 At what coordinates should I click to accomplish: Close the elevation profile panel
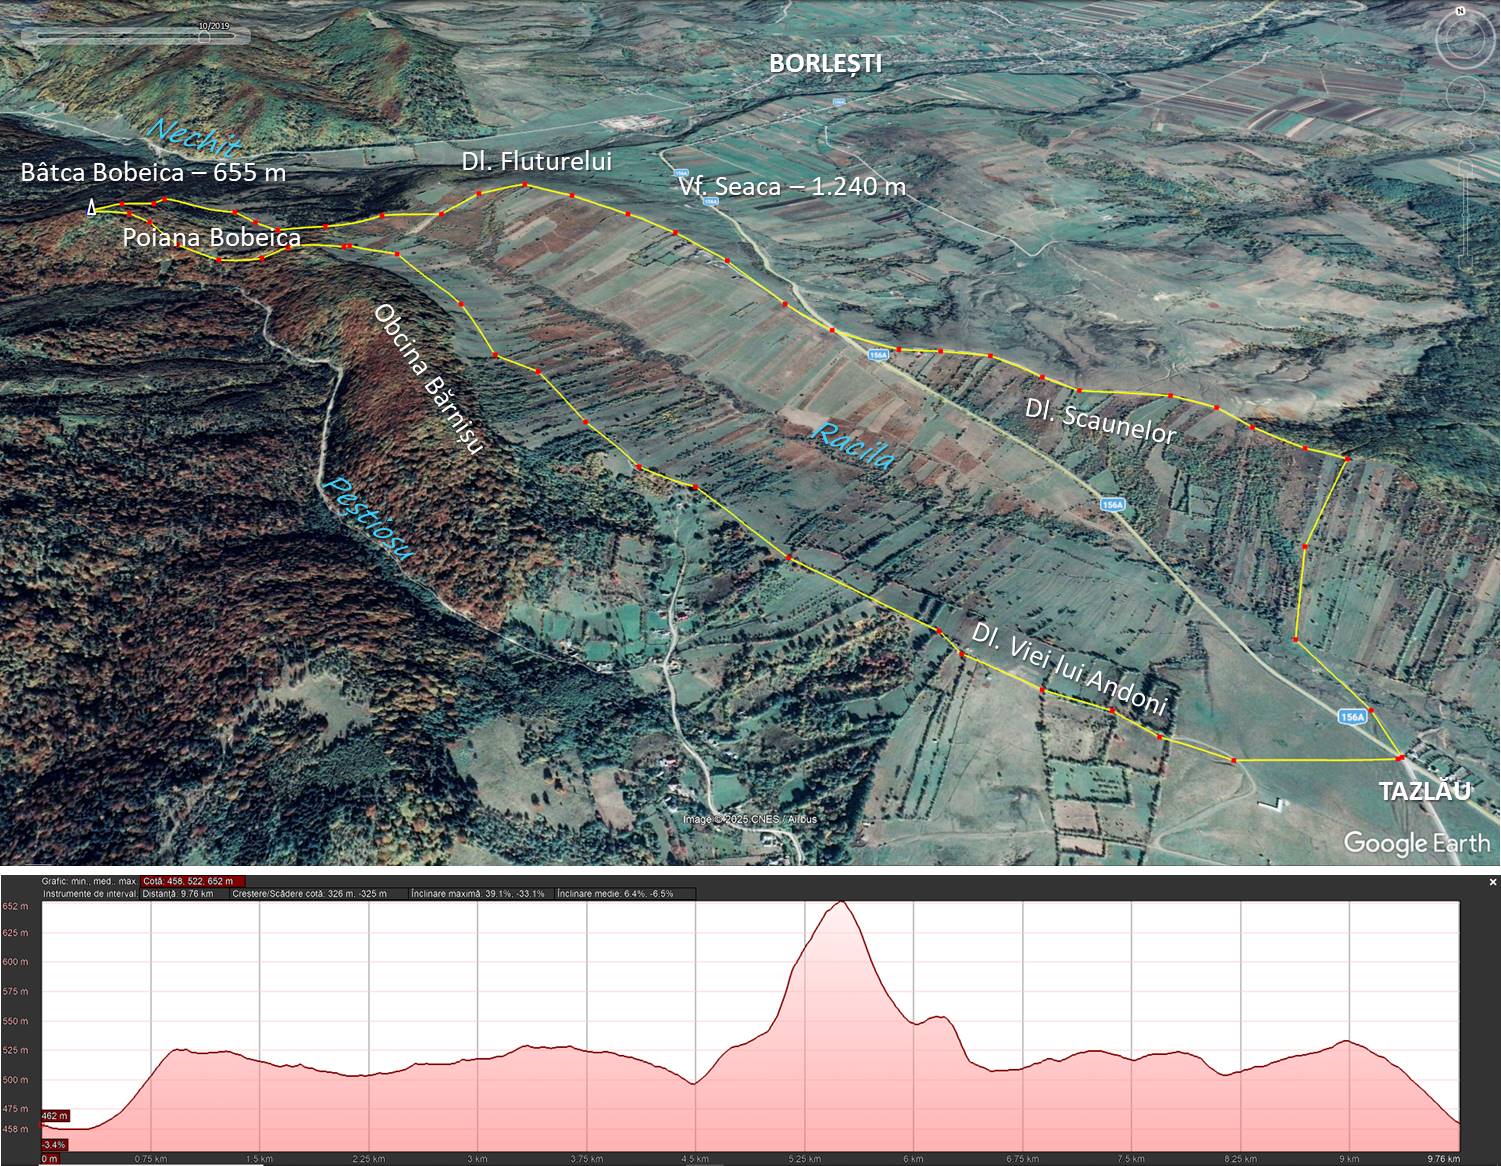(1492, 882)
